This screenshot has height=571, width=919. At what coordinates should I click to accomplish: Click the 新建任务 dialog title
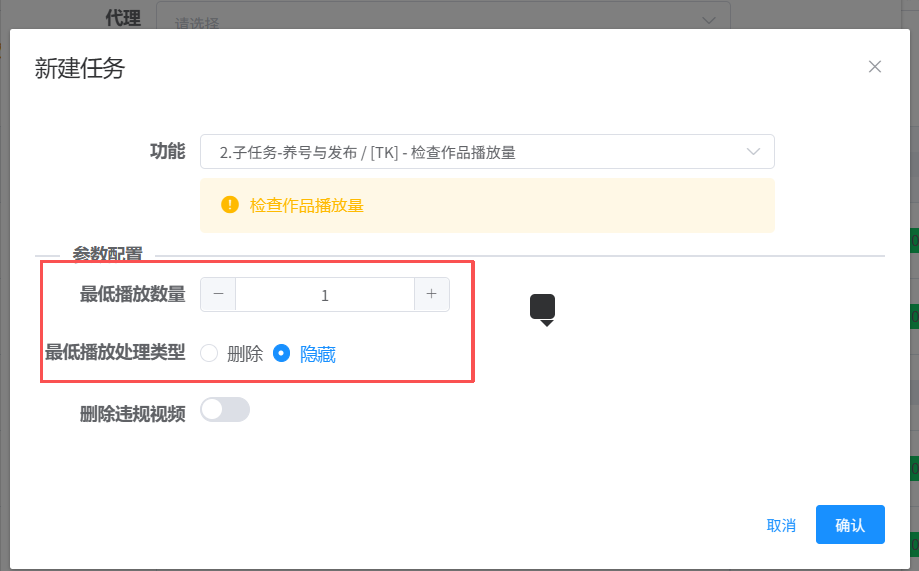(x=80, y=68)
